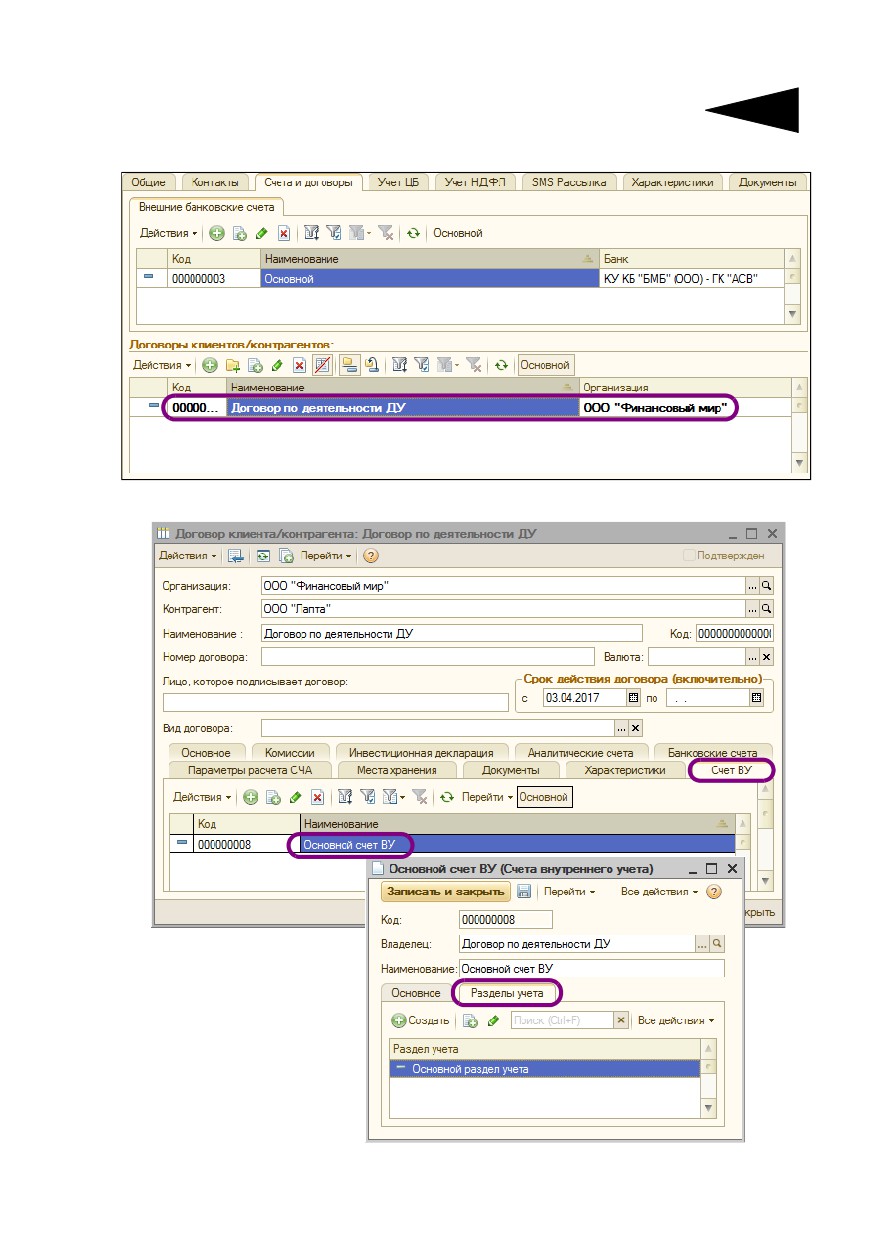Expand Перейти menu in contract window
This screenshot has width=875, height=1239.
click(326, 556)
